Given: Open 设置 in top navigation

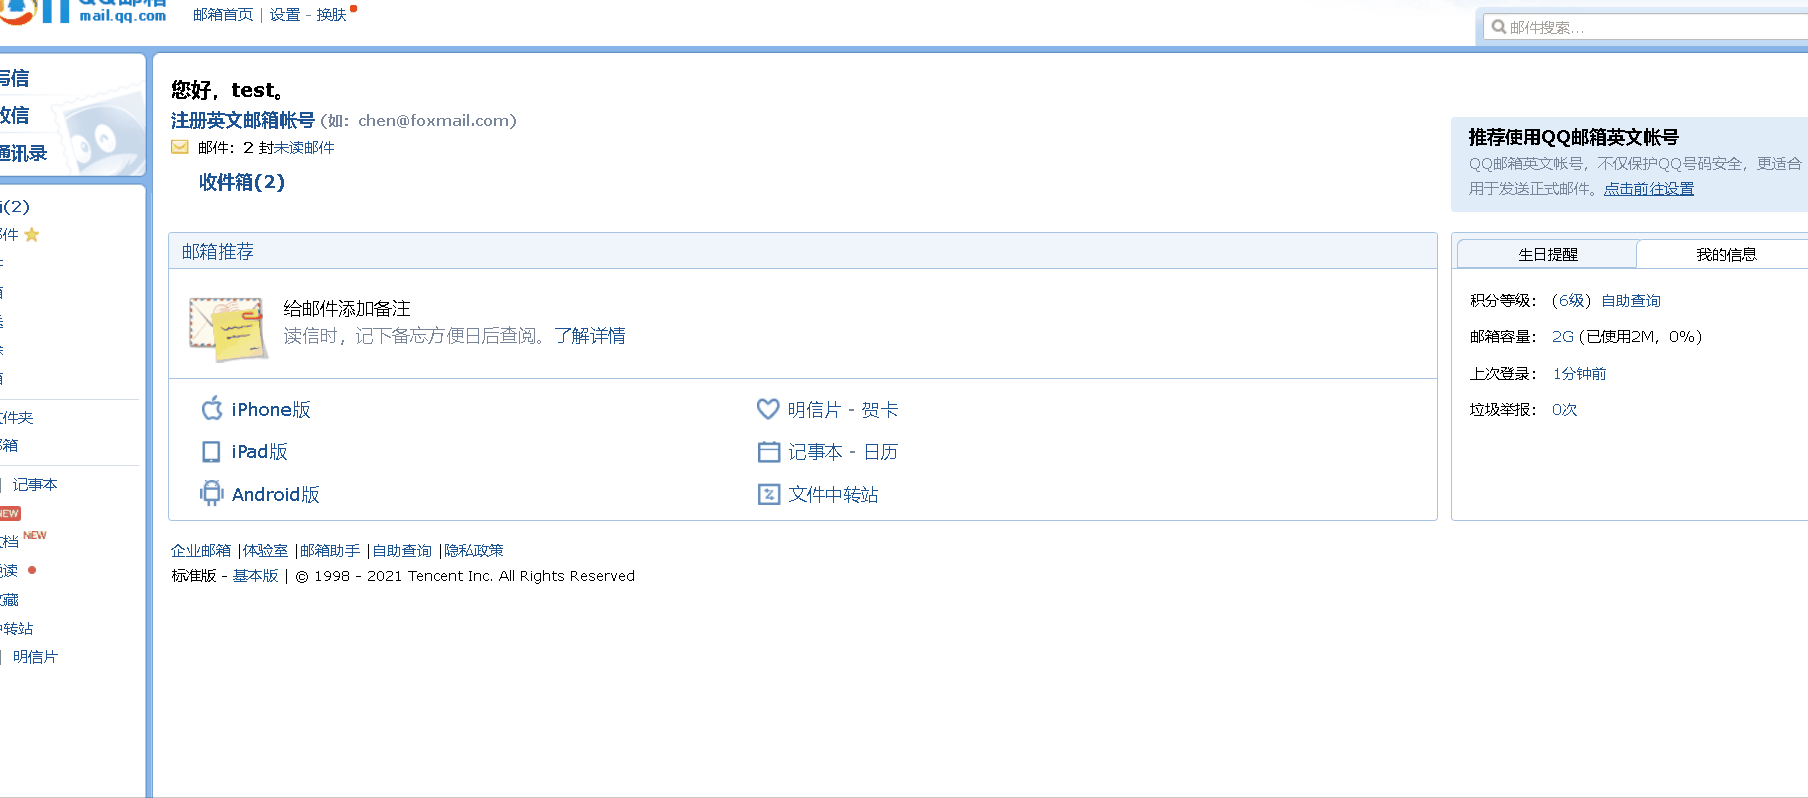Looking at the screenshot, I should pos(285,15).
